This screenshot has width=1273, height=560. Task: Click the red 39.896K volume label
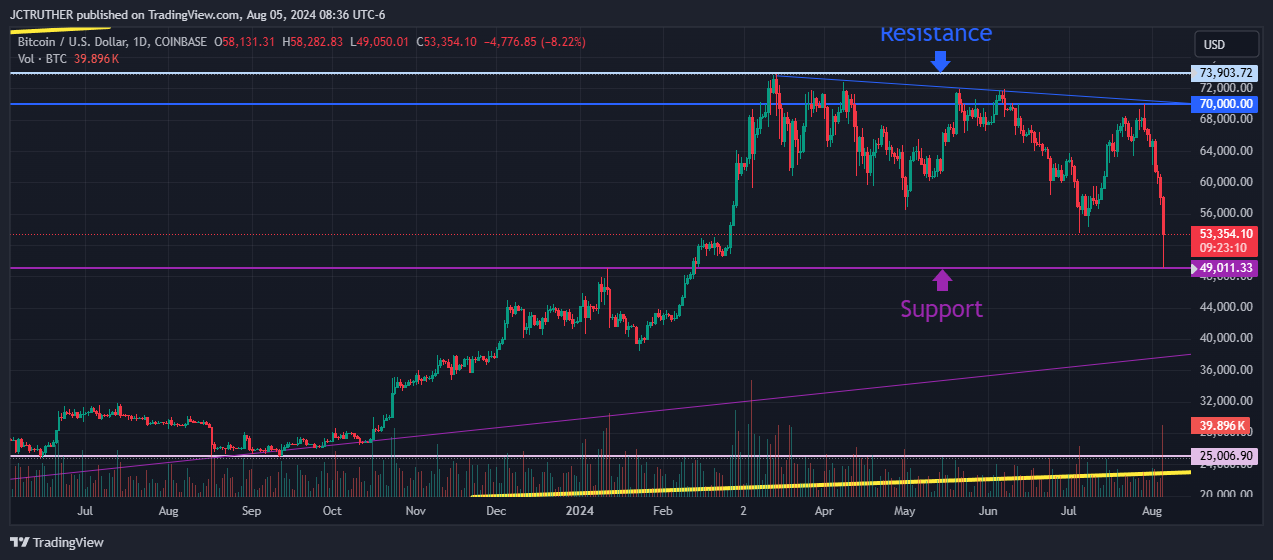tap(1222, 426)
